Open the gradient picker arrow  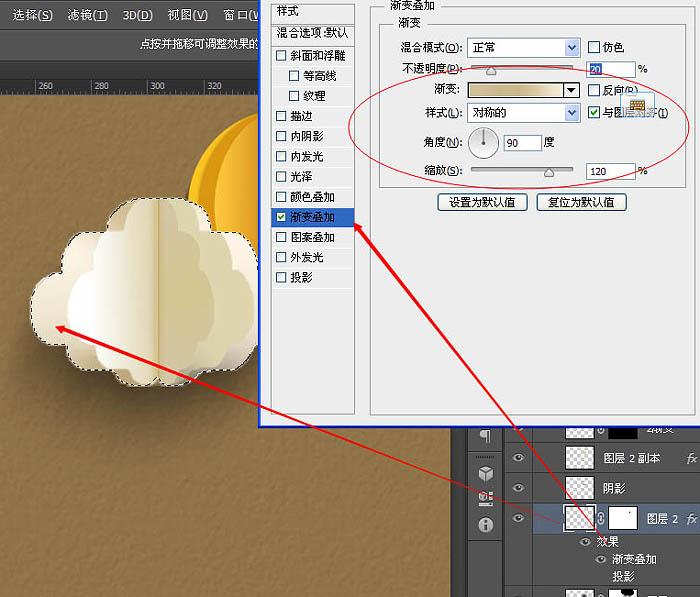pyautogui.click(x=571, y=90)
